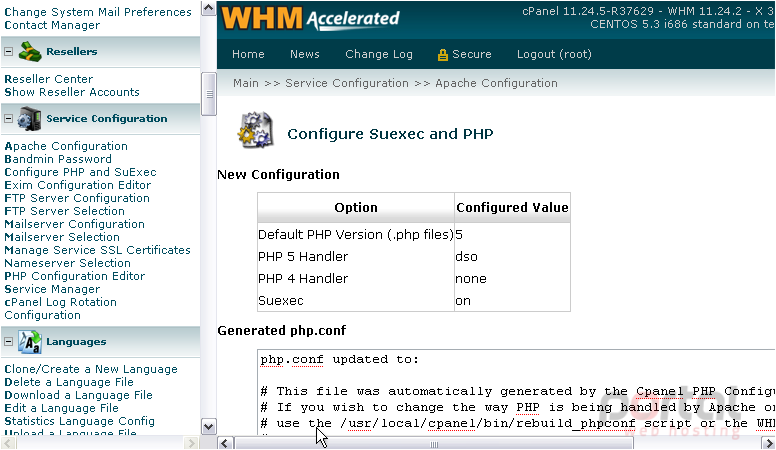
Task: Click sidebar scrollbar up arrow
Action: [x=209, y=8]
